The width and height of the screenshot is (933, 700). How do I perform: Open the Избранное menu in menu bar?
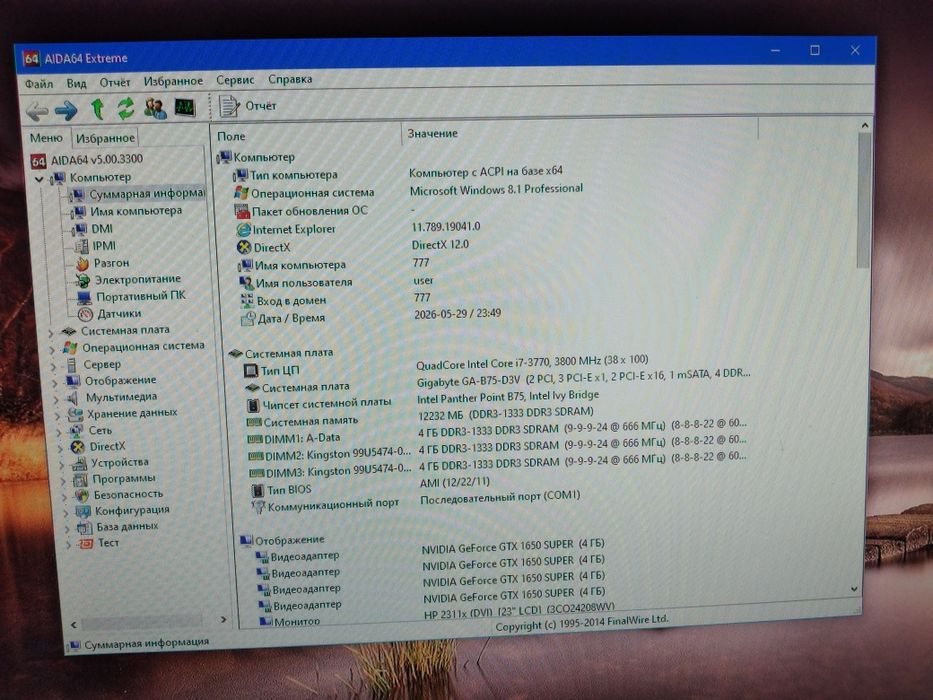(173, 81)
